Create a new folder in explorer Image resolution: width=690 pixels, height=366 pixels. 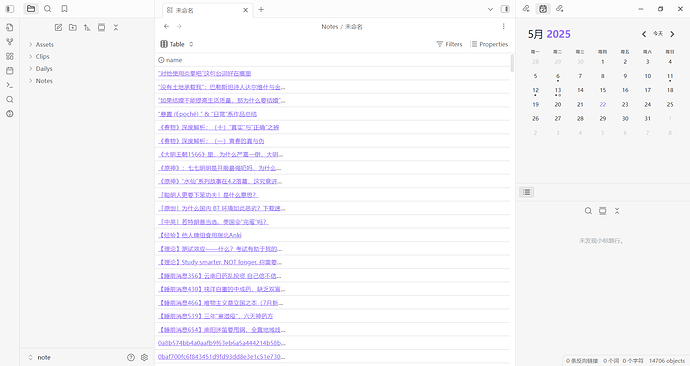coord(73,27)
